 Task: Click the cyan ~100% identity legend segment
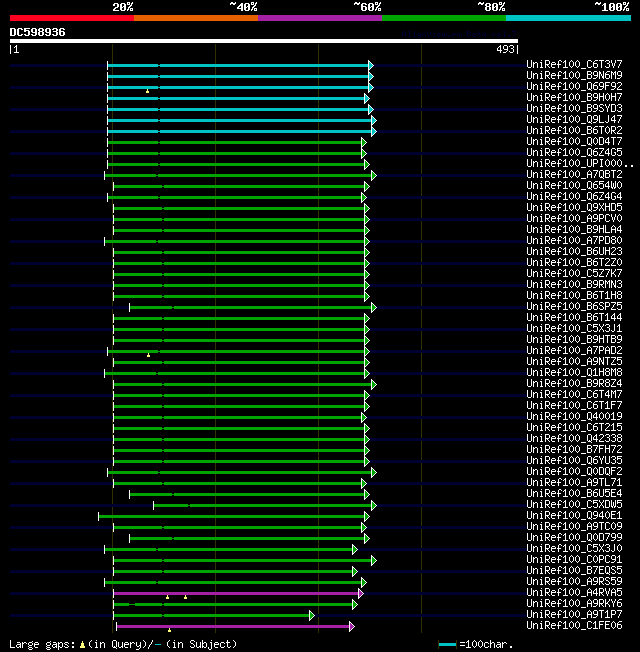coord(568,18)
